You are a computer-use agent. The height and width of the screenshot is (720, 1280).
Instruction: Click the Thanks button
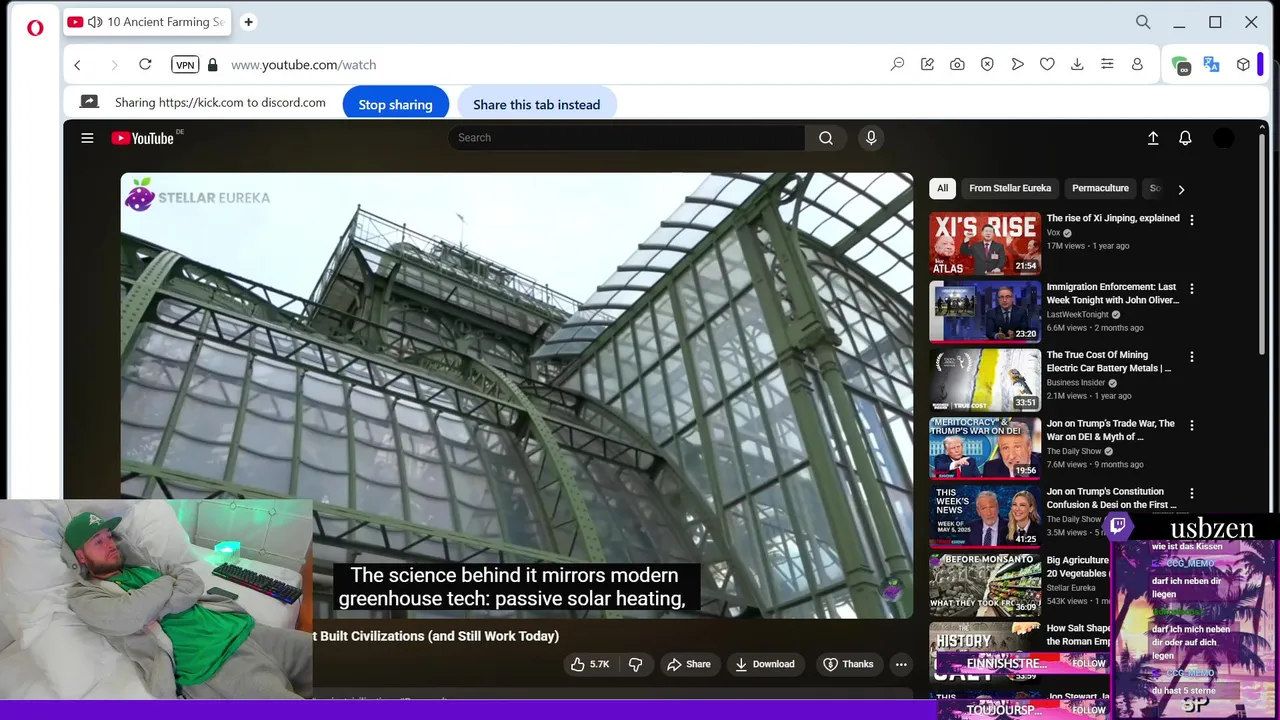click(x=848, y=664)
